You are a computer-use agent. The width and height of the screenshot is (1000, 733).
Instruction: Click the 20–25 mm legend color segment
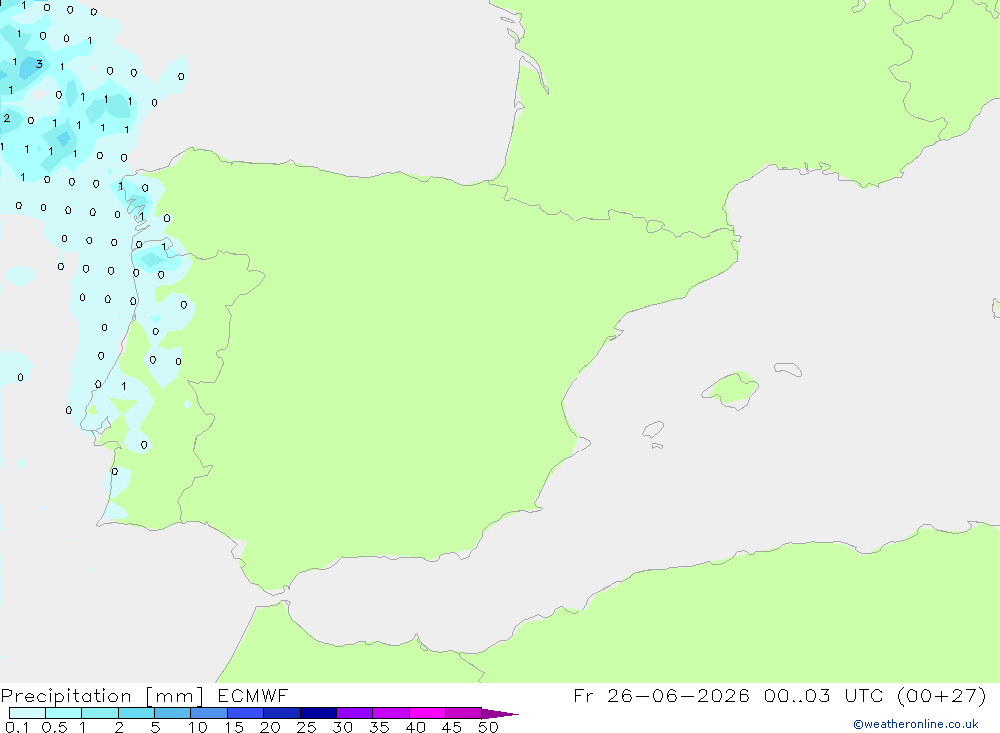click(282, 713)
